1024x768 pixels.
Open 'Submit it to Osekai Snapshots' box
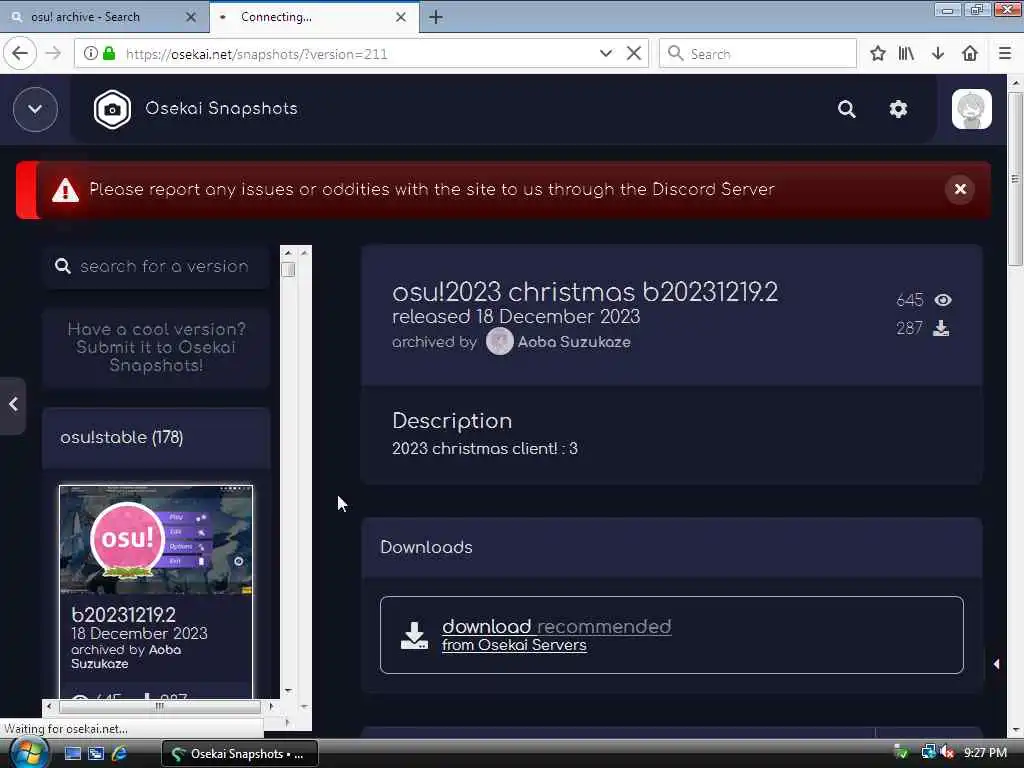tap(156, 347)
